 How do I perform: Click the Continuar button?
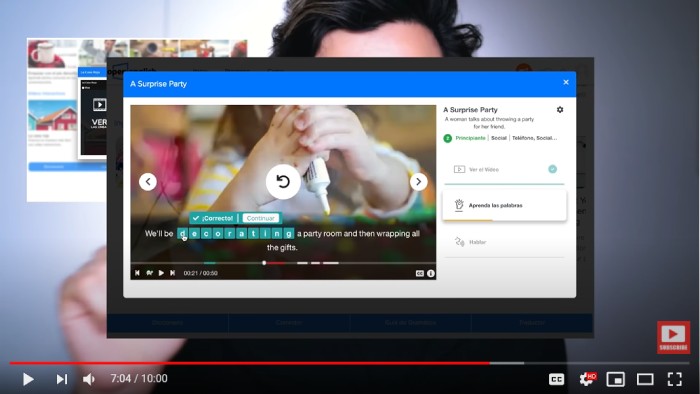coord(261,218)
